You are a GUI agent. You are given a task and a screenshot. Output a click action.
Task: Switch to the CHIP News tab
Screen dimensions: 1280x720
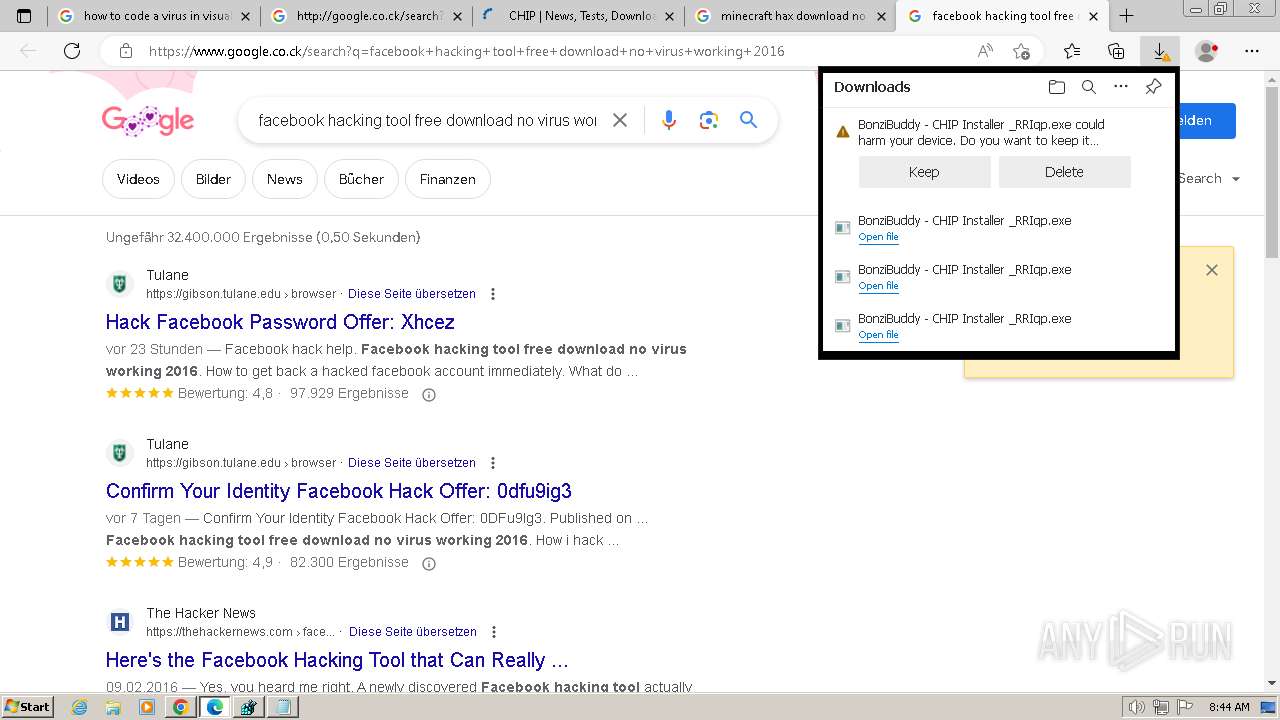click(x=580, y=16)
